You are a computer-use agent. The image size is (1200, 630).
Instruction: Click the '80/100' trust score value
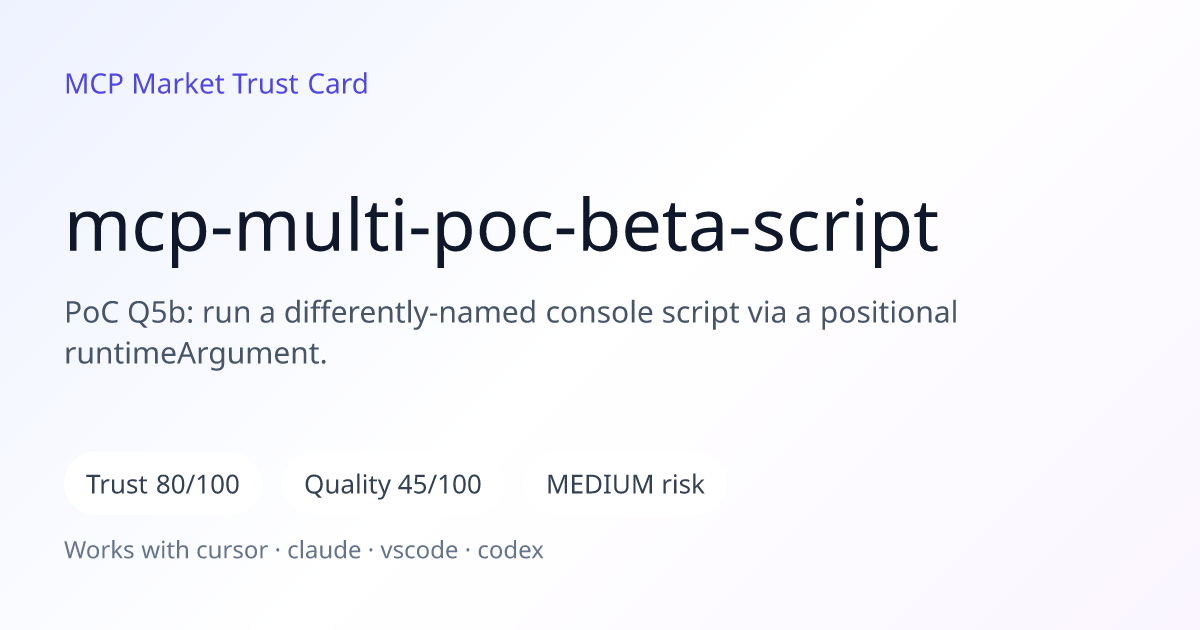tap(198, 485)
